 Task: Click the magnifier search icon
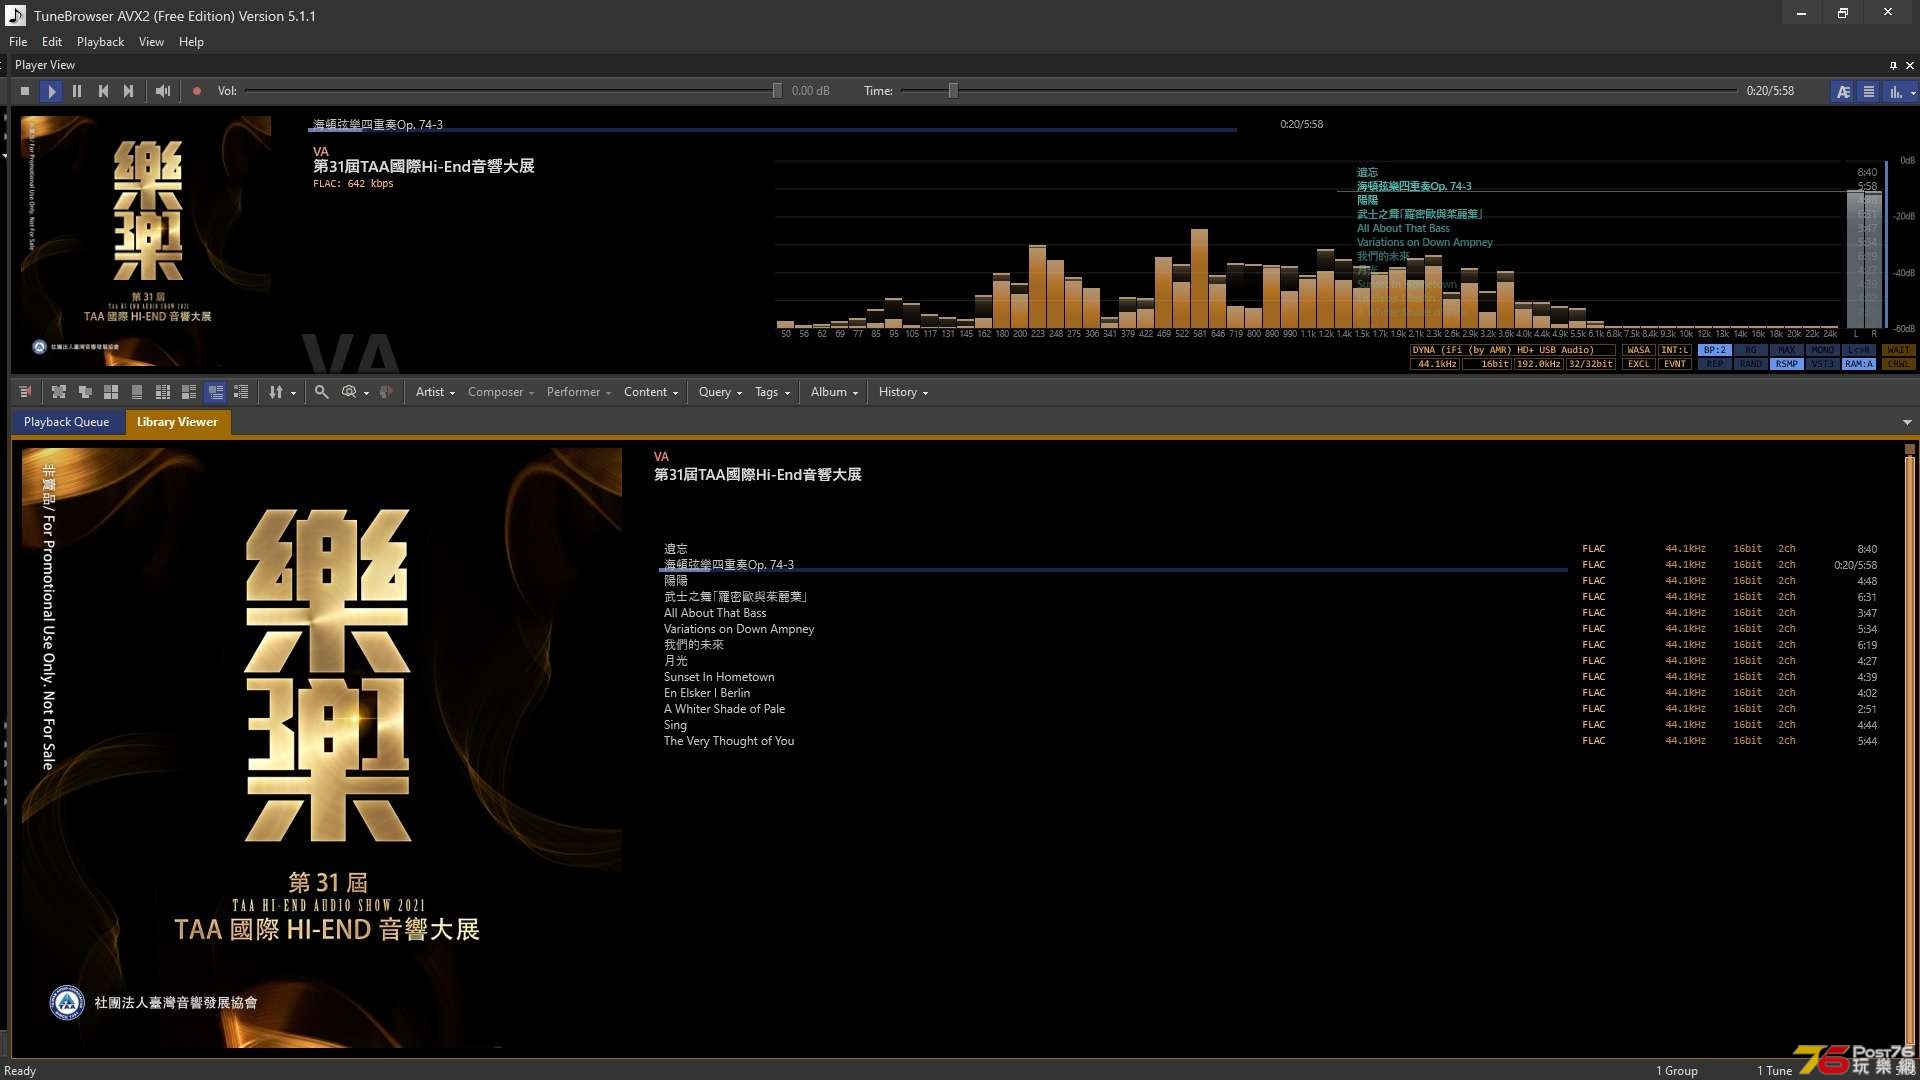click(321, 392)
